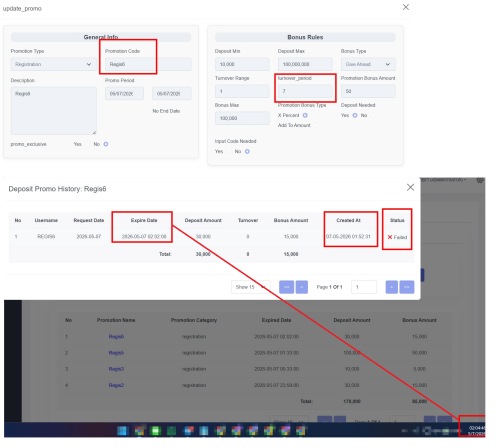Click the turnover_period input field
Screen dimensions: 500x448
tap(305, 91)
